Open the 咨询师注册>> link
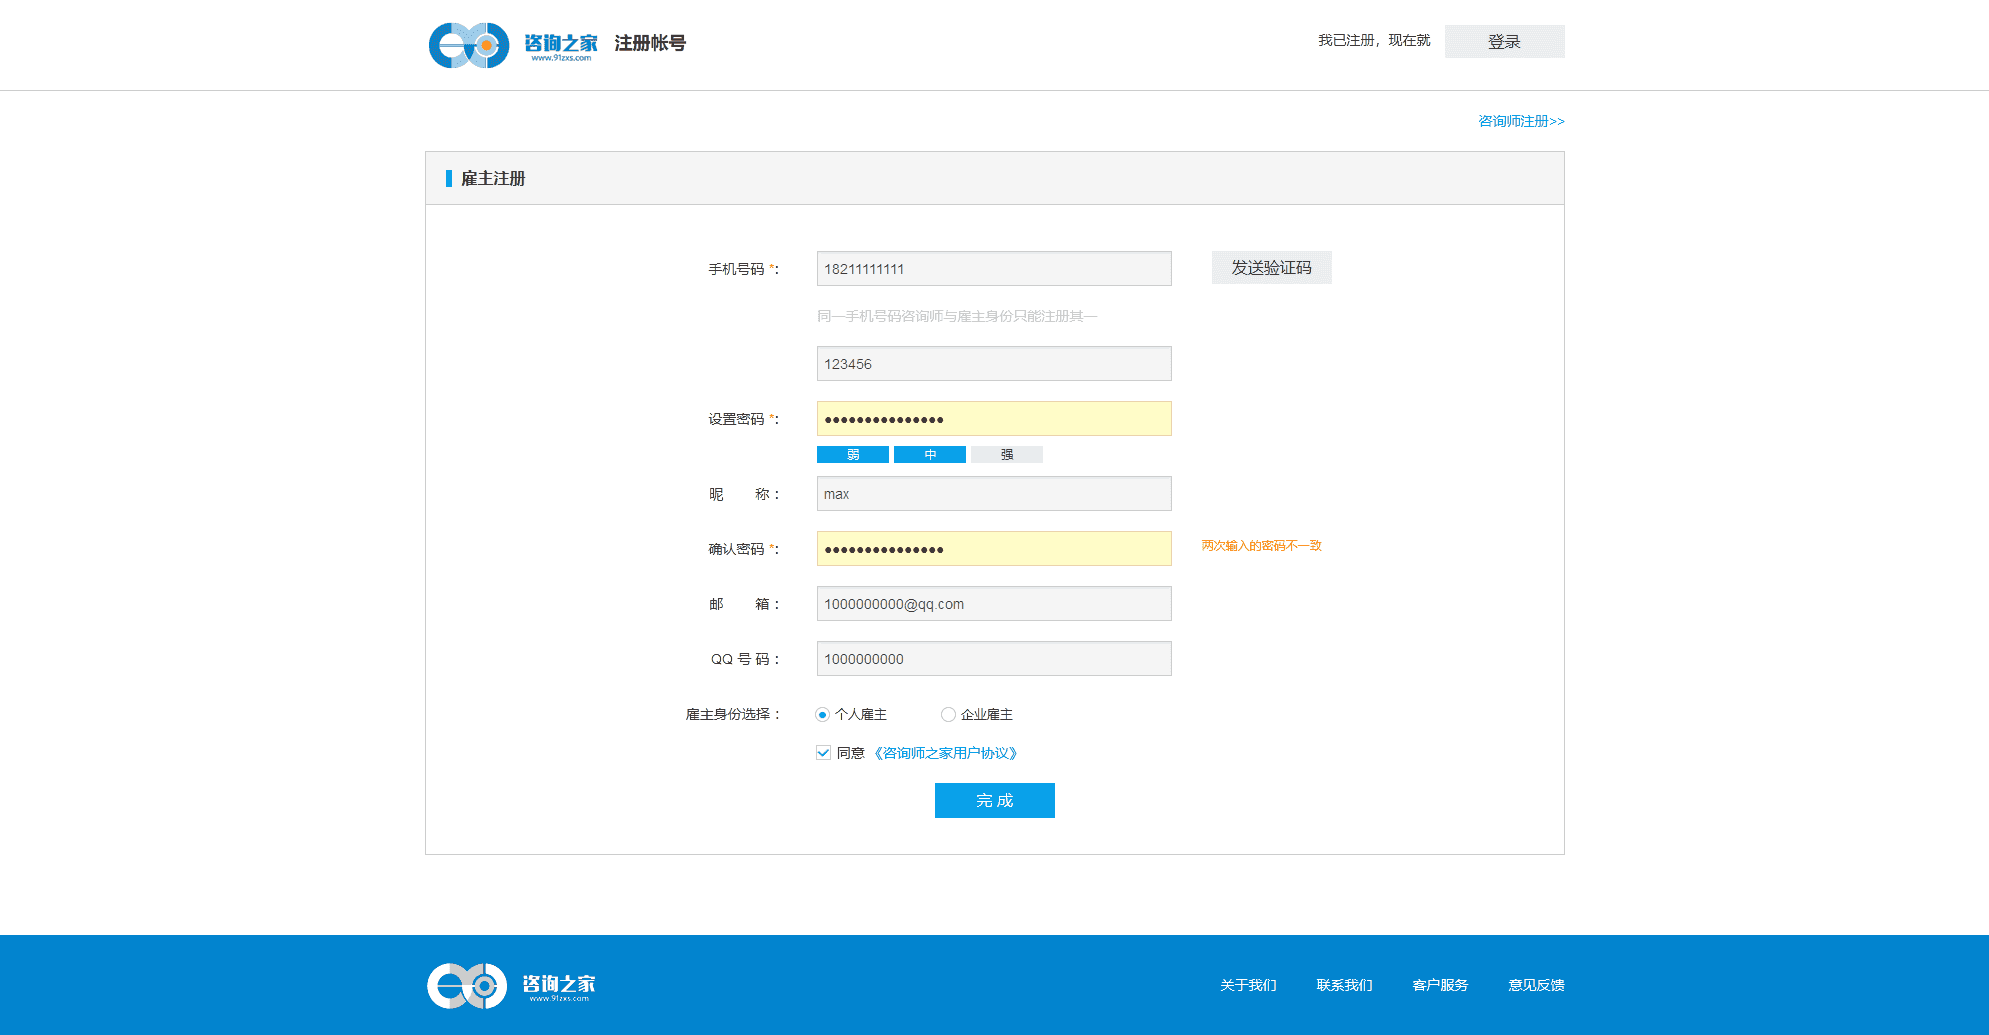This screenshot has width=1989, height=1035. [x=1521, y=121]
